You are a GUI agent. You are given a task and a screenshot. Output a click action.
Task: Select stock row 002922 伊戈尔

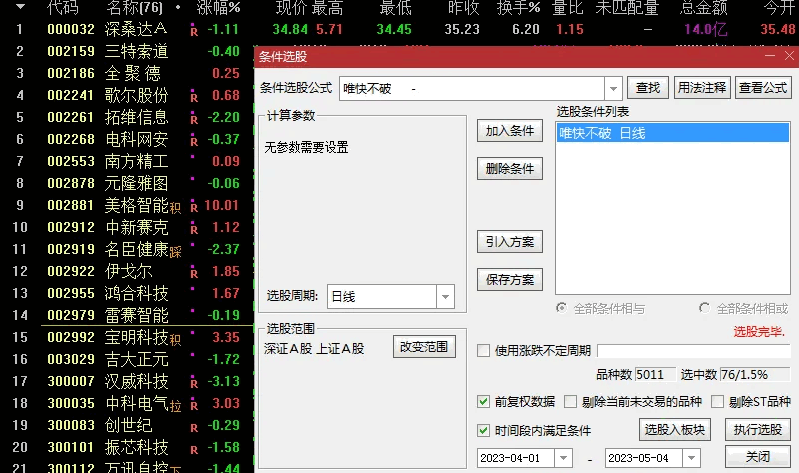(x=127, y=271)
